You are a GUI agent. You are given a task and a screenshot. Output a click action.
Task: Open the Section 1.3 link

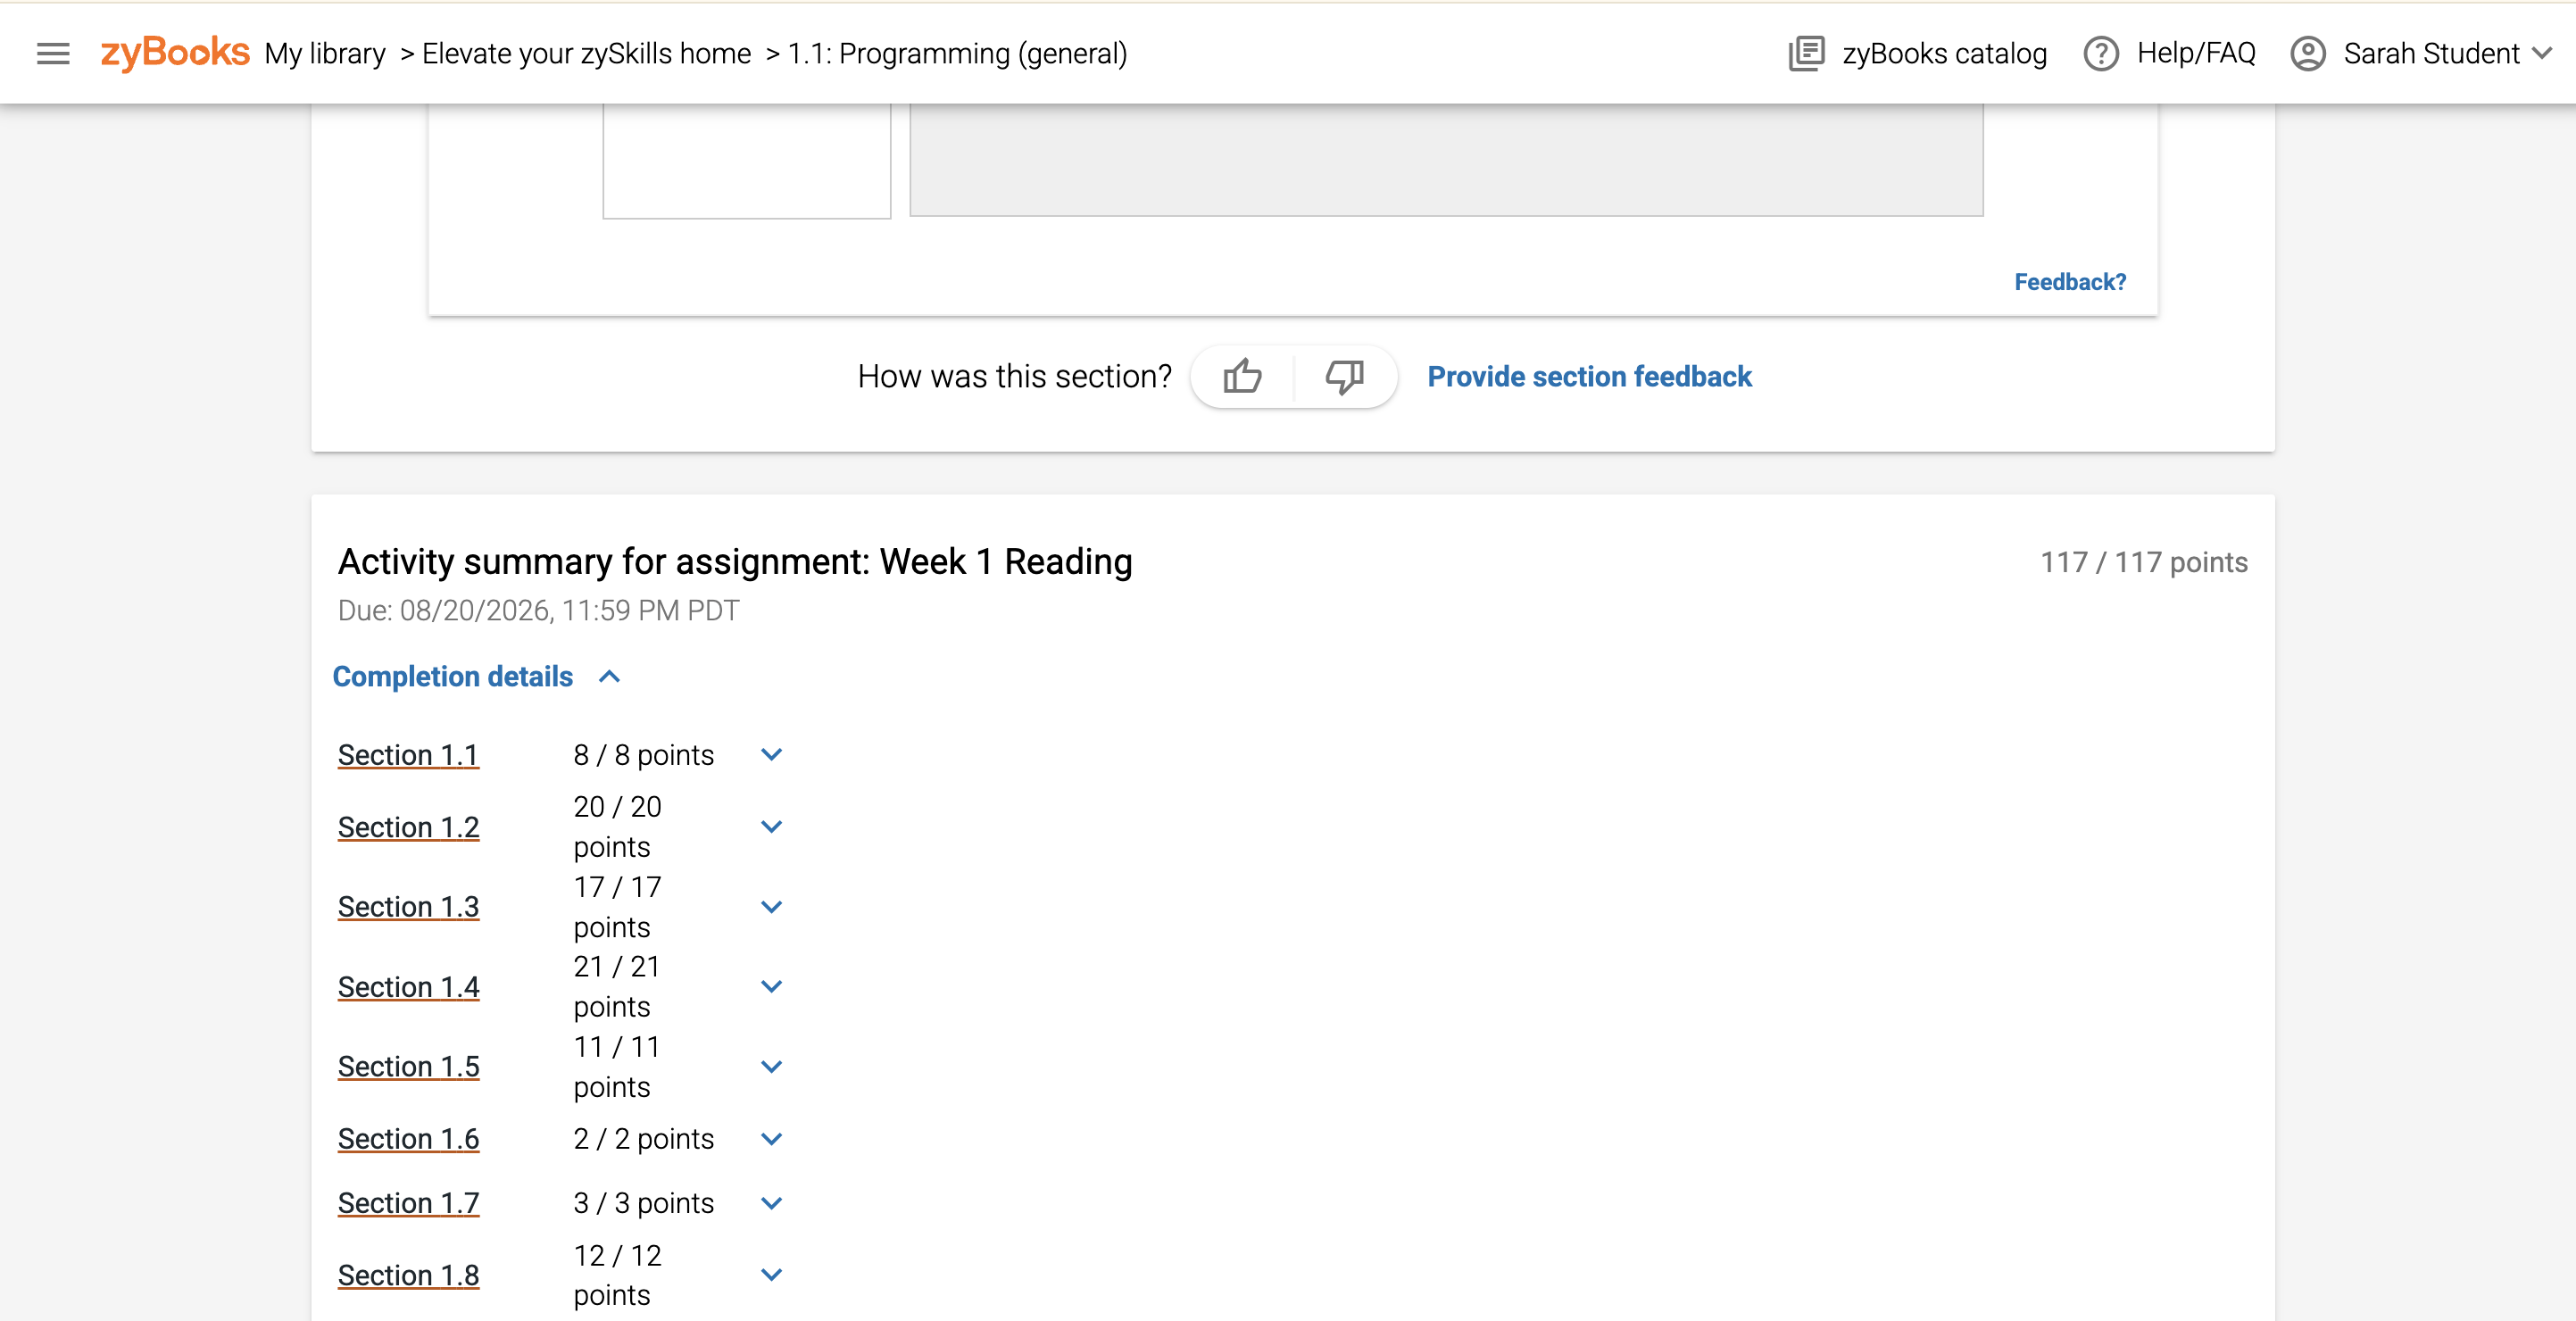click(408, 907)
